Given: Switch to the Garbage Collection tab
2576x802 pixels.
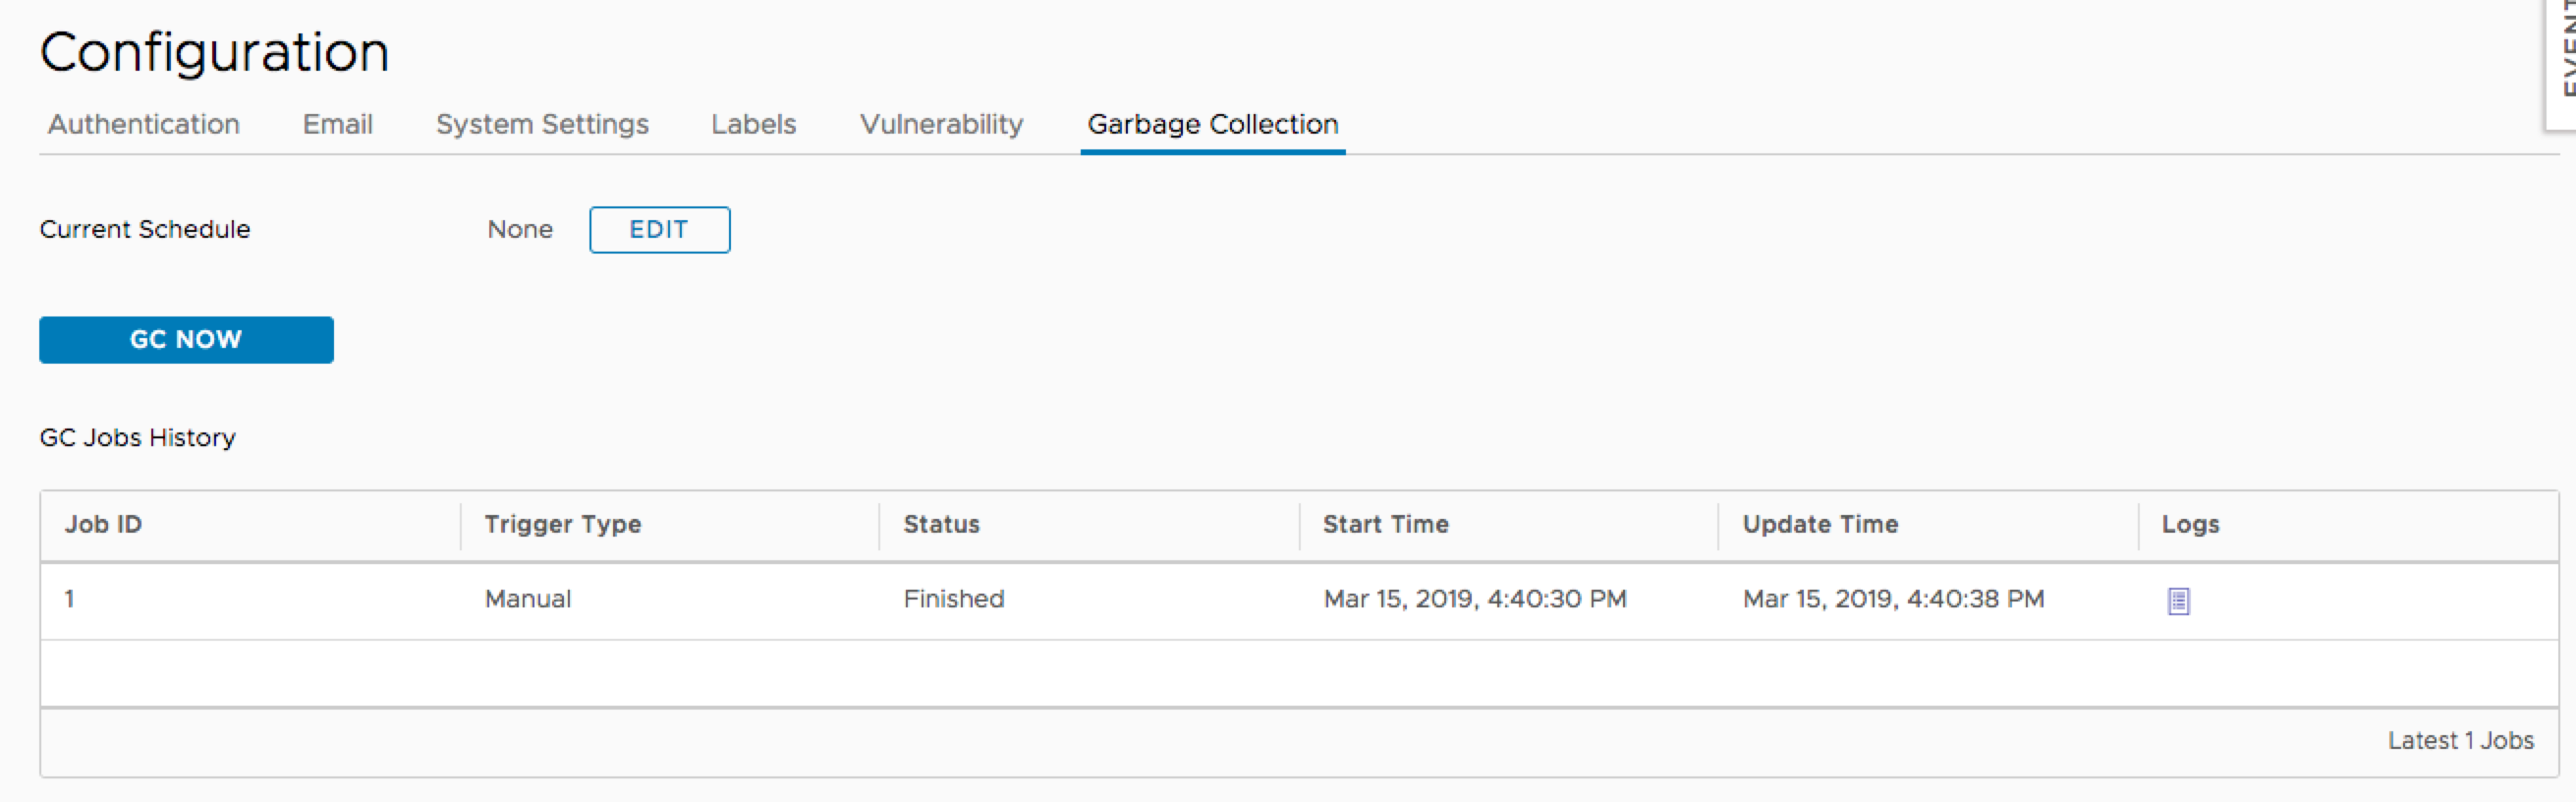Looking at the screenshot, I should pyautogui.click(x=1212, y=124).
